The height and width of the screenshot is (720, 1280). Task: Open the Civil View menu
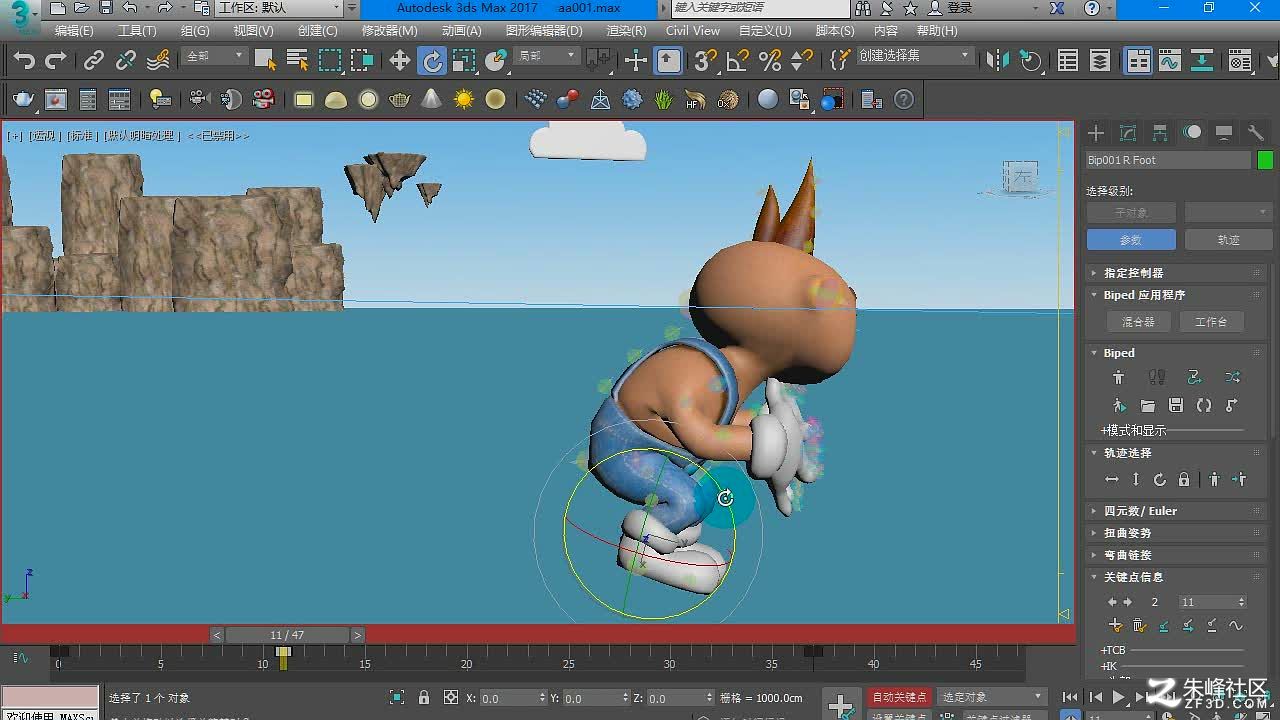pyautogui.click(x=693, y=31)
